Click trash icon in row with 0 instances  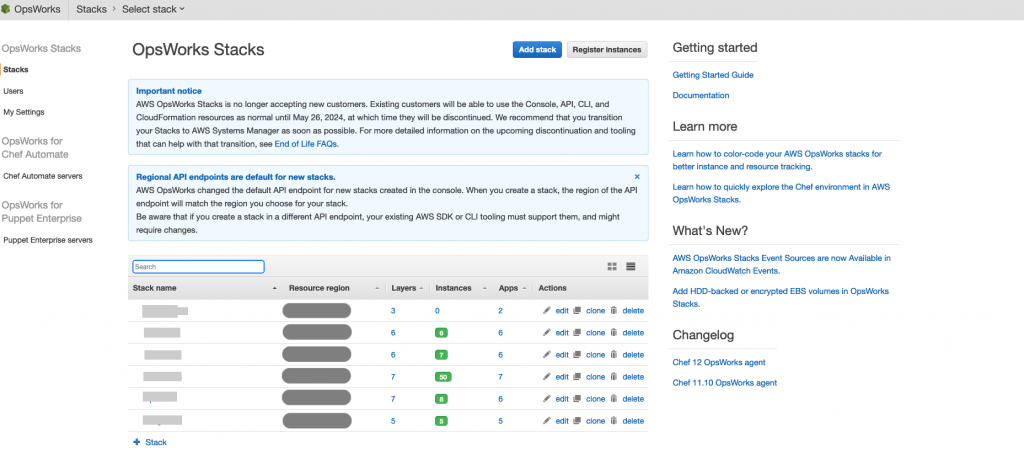coord(613,311)
